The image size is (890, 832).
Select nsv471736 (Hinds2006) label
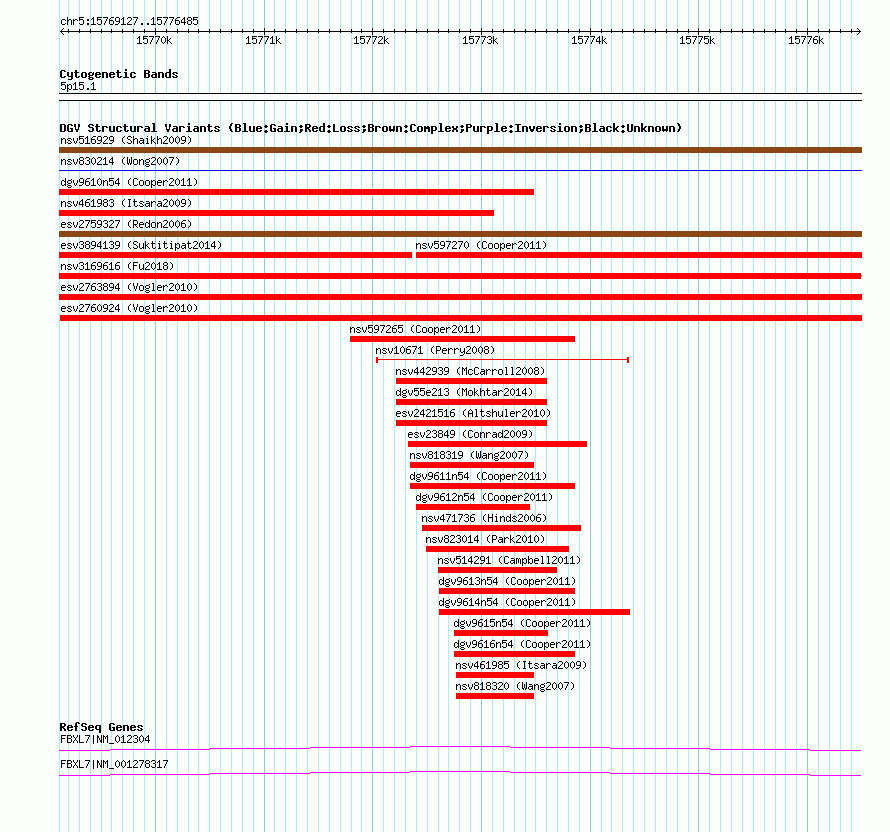pyautogui.click(x=484, y=518)
